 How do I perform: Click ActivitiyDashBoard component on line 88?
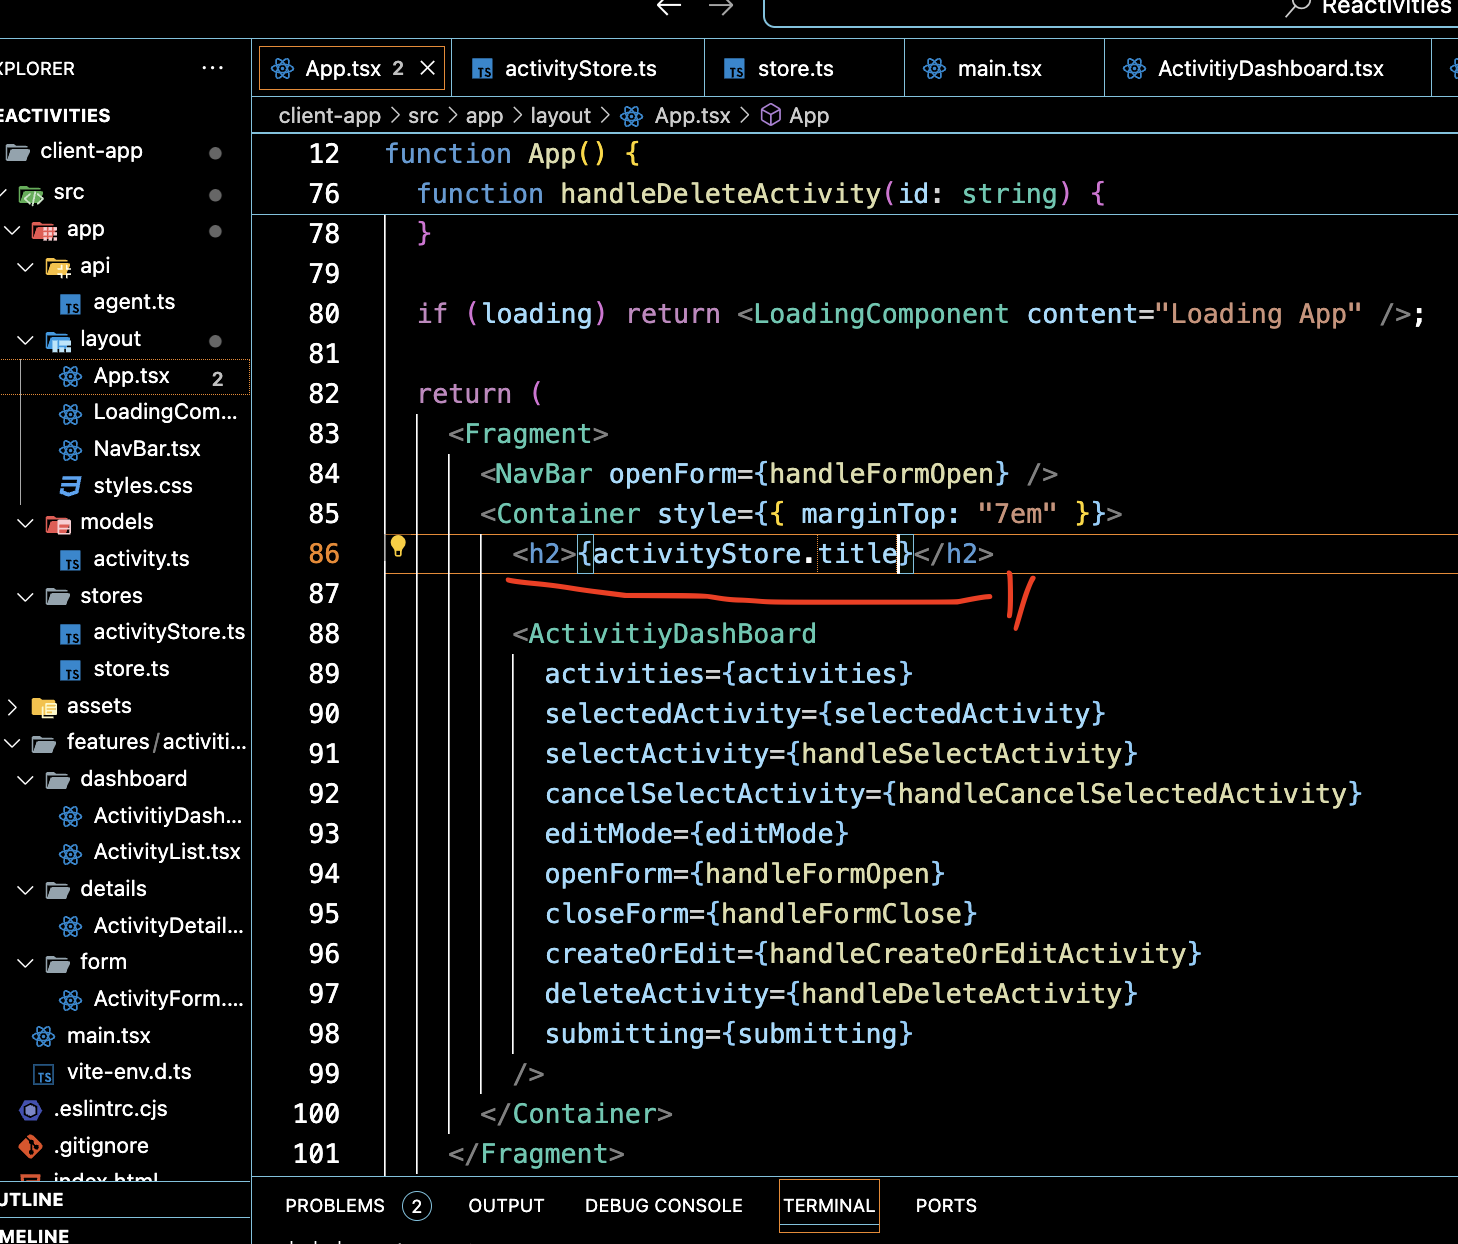pos(672,634)
